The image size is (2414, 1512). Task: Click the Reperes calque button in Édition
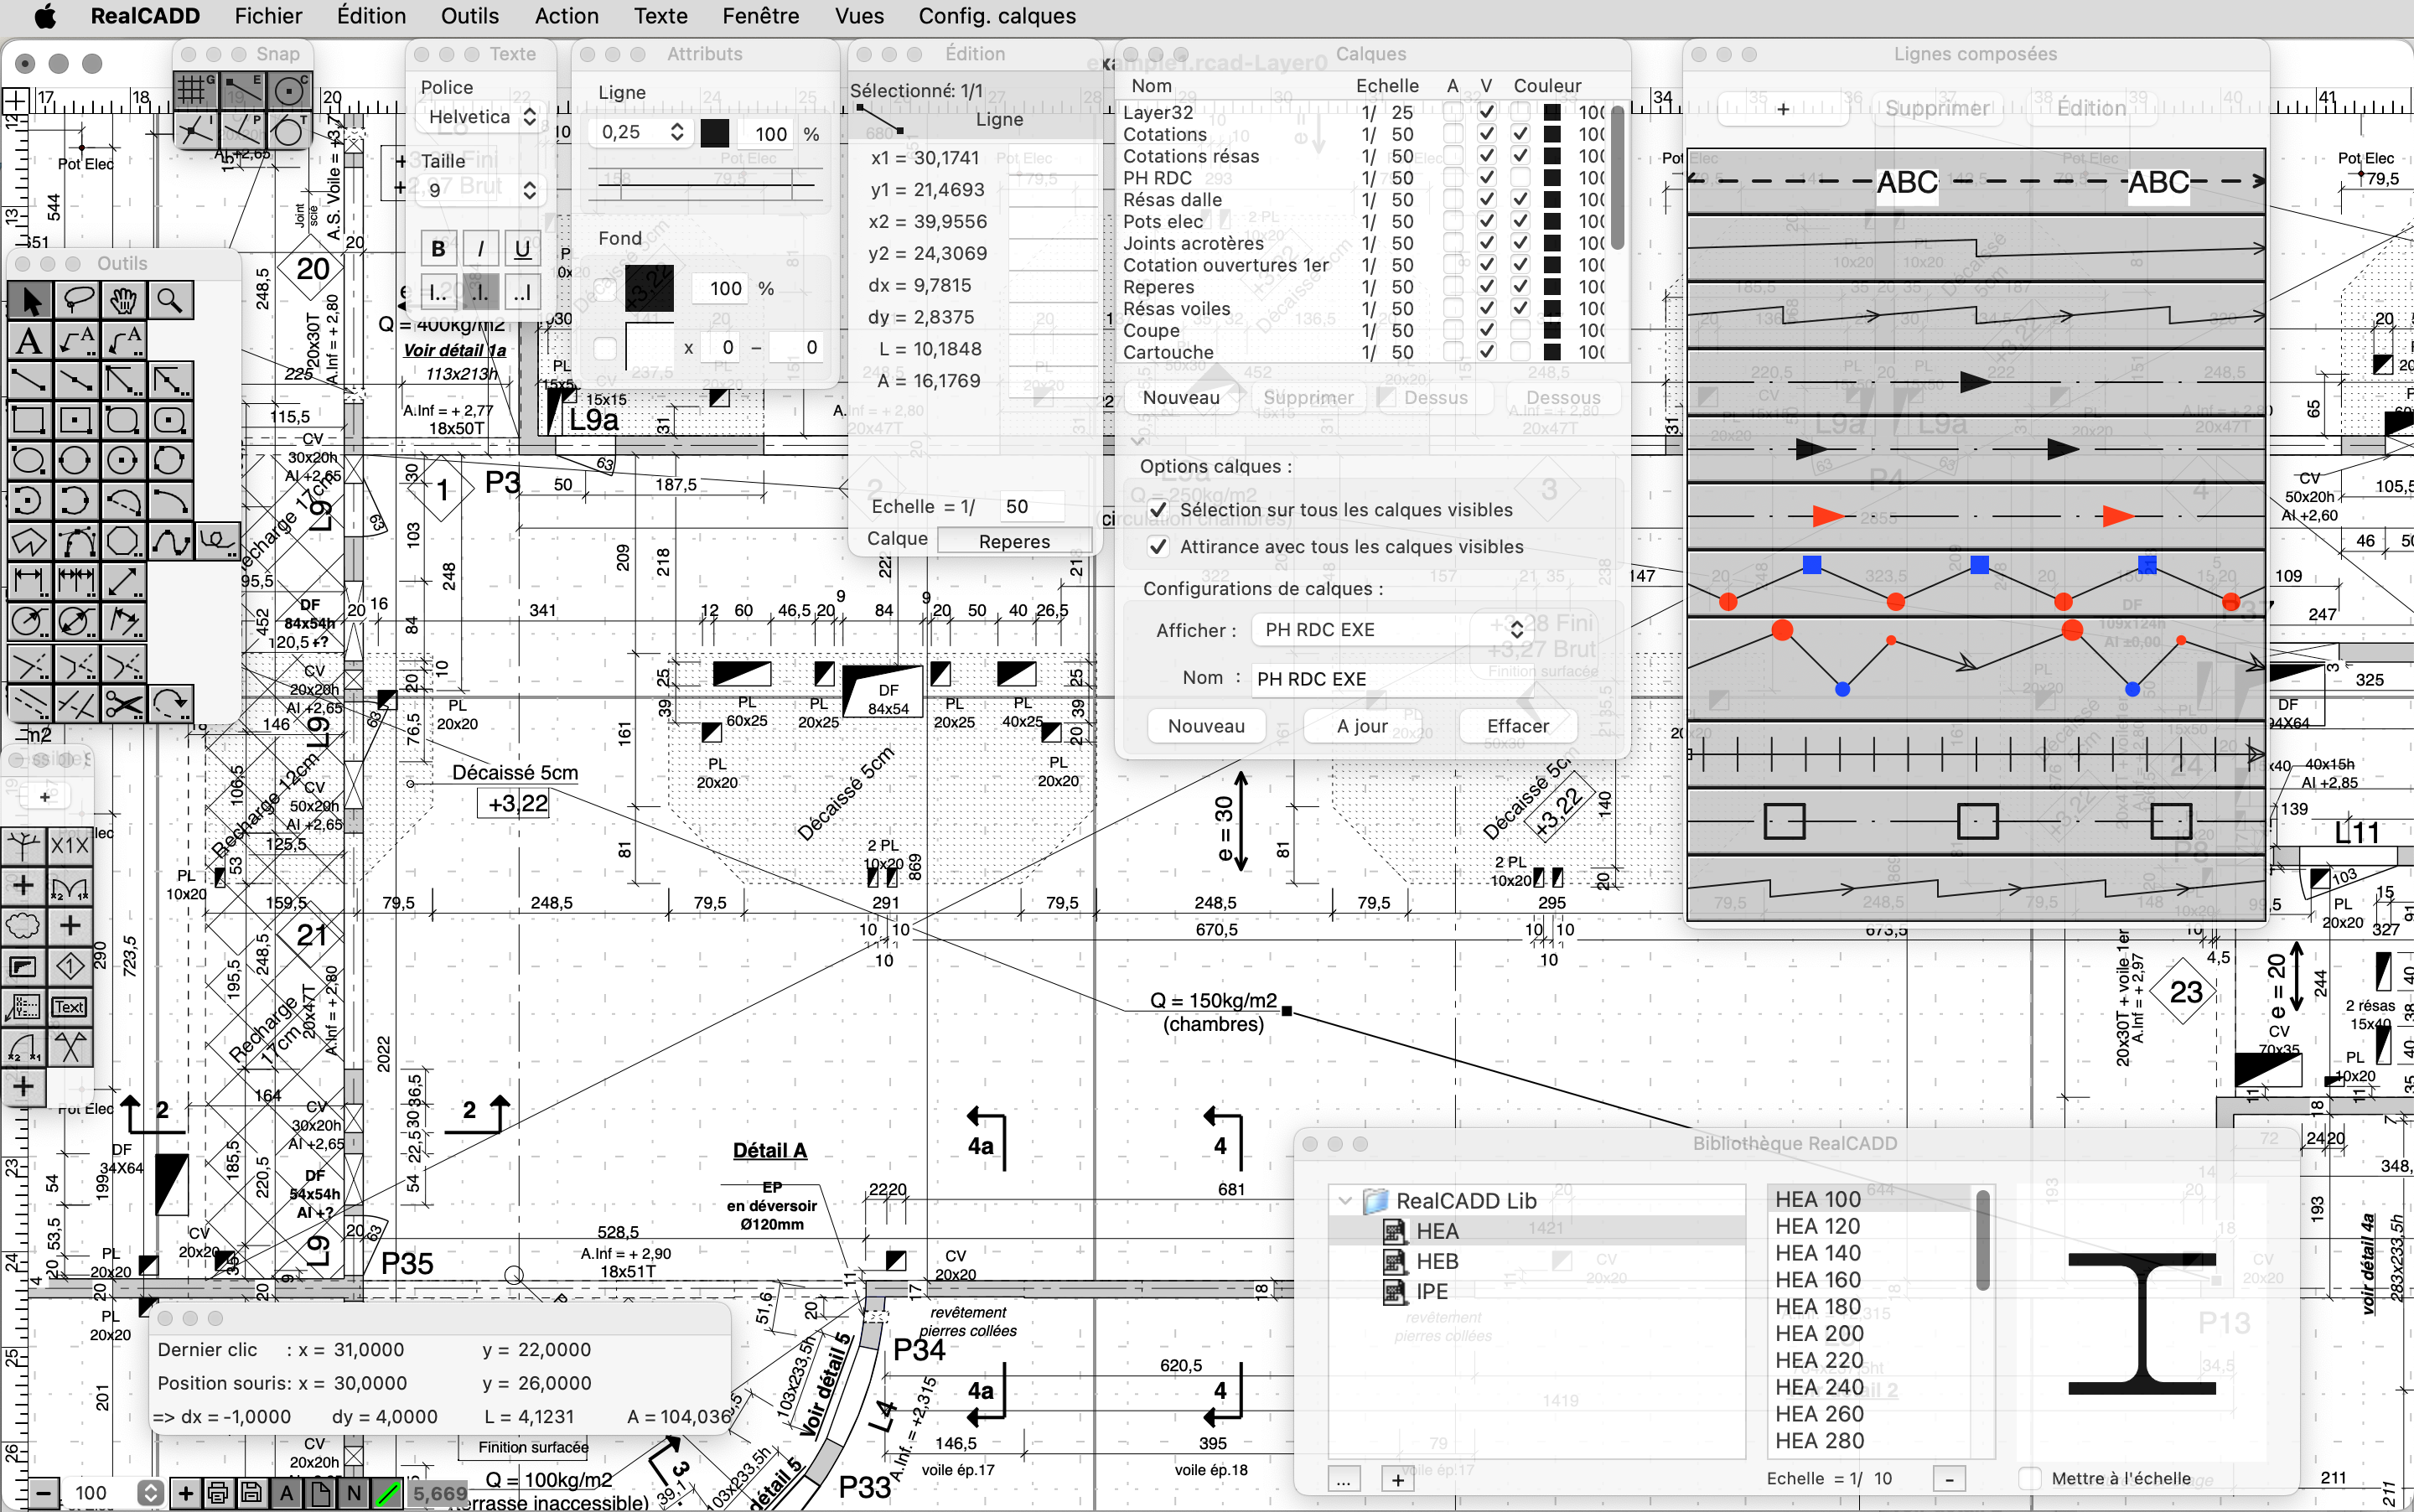click(1014, 541)
